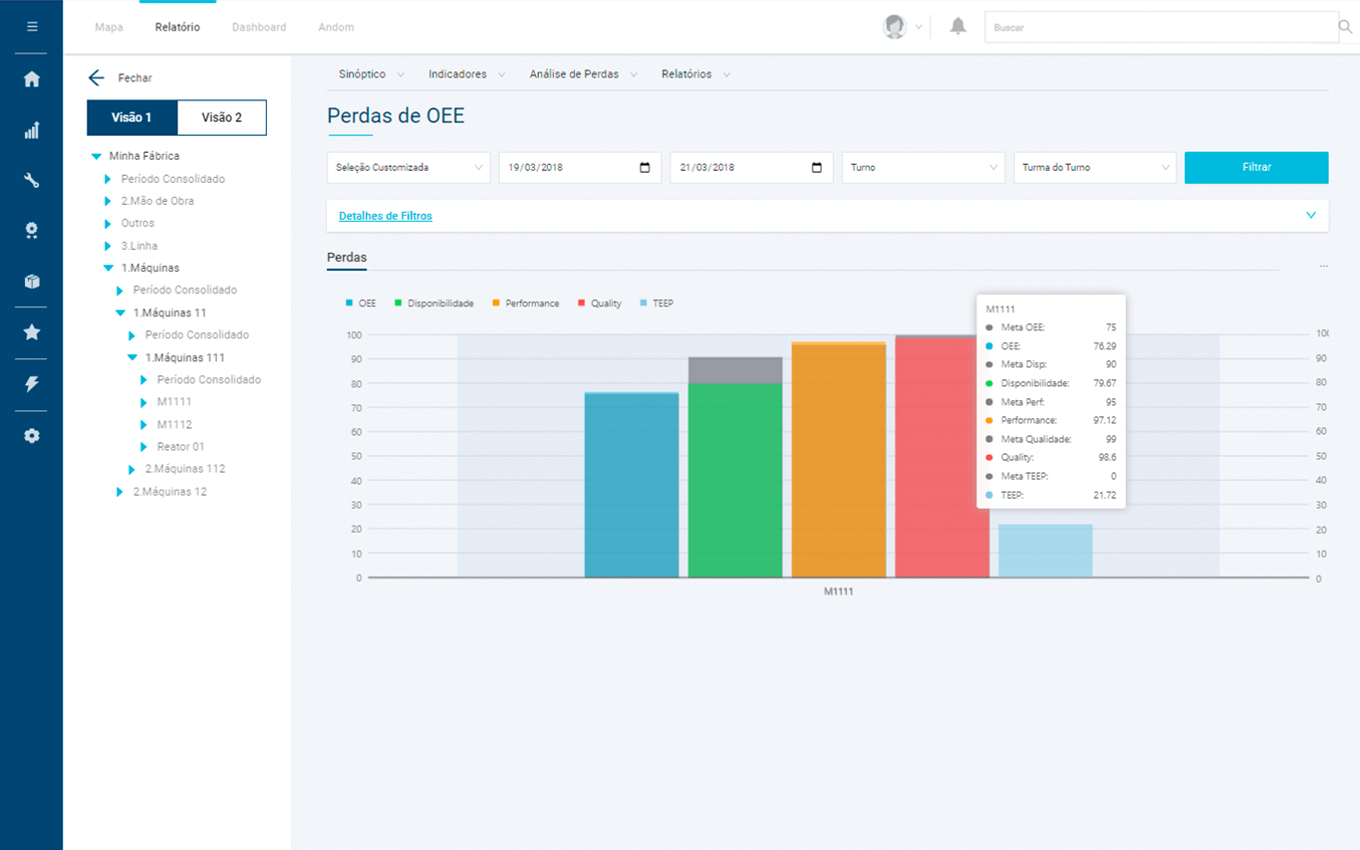Expand the Detalhes de Filtros panel chevron
1360x850 pixels.
(x=1310, y=215)
